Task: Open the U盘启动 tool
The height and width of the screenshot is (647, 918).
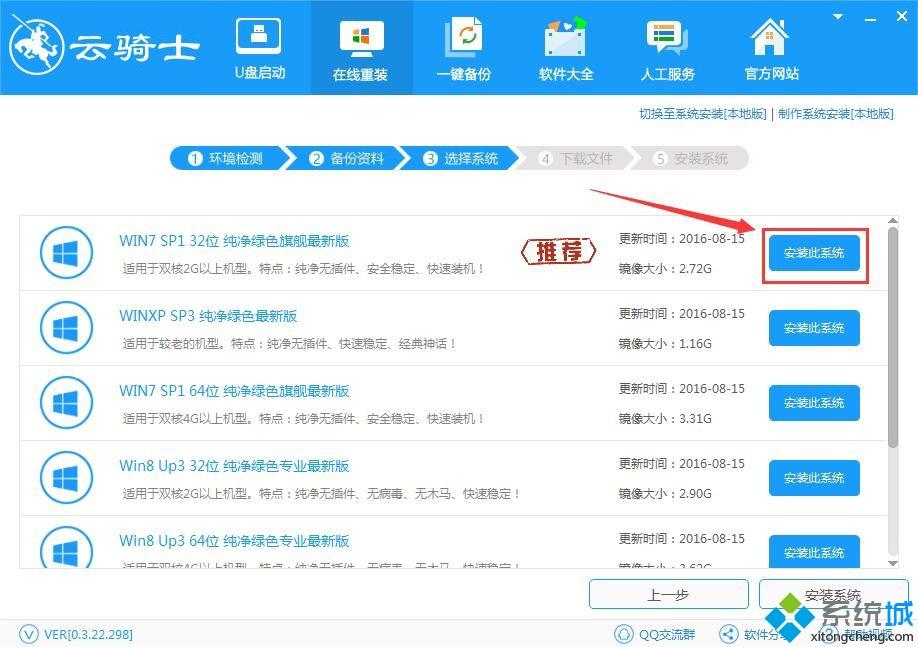Action: click(x=259, y=49)
